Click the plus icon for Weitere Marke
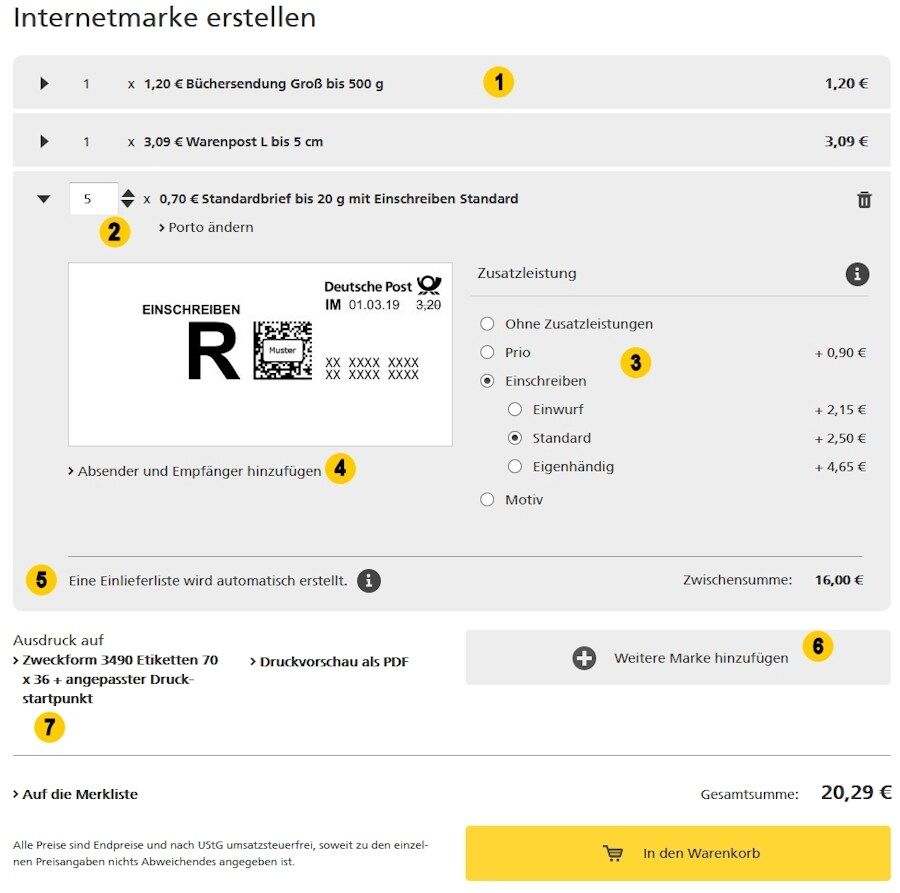Image resolution: width=900 pixels, height=893 pixels. coord(584,658)
